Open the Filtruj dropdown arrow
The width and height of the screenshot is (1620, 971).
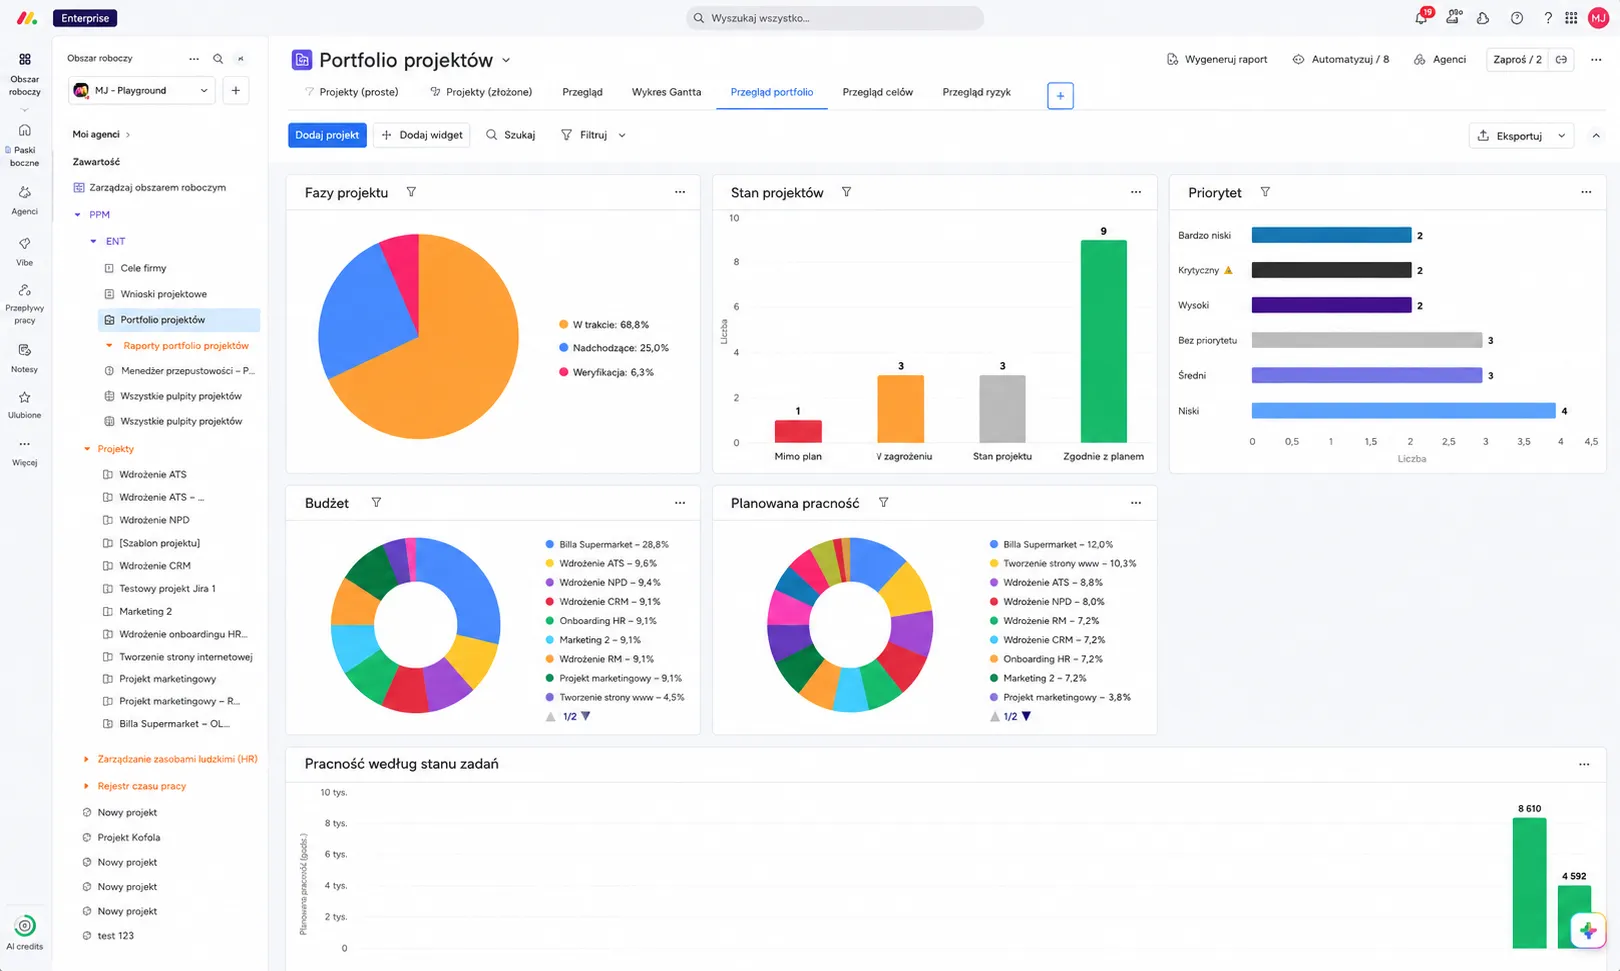pyautogui.click(x=622, y=135)
